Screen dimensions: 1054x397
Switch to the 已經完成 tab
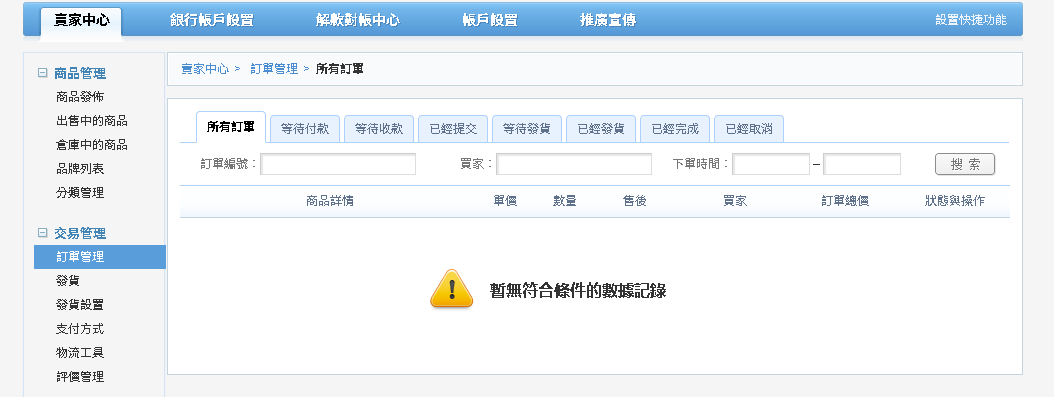coord(675,129)
